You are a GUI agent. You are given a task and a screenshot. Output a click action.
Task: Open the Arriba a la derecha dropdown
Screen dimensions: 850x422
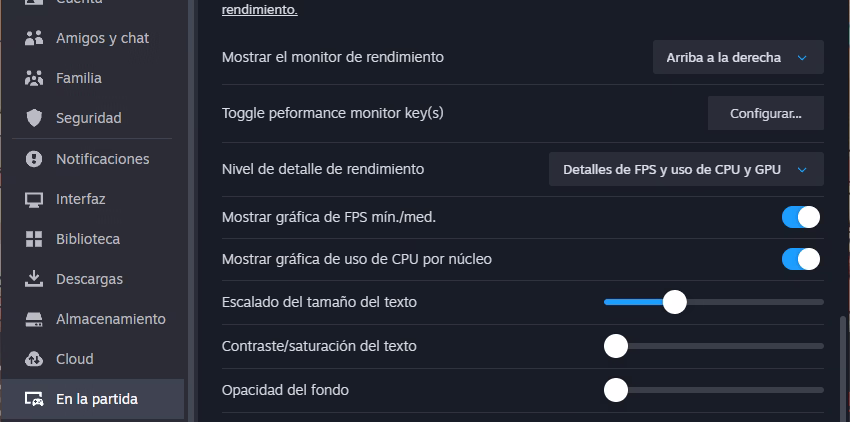(738, 57)
